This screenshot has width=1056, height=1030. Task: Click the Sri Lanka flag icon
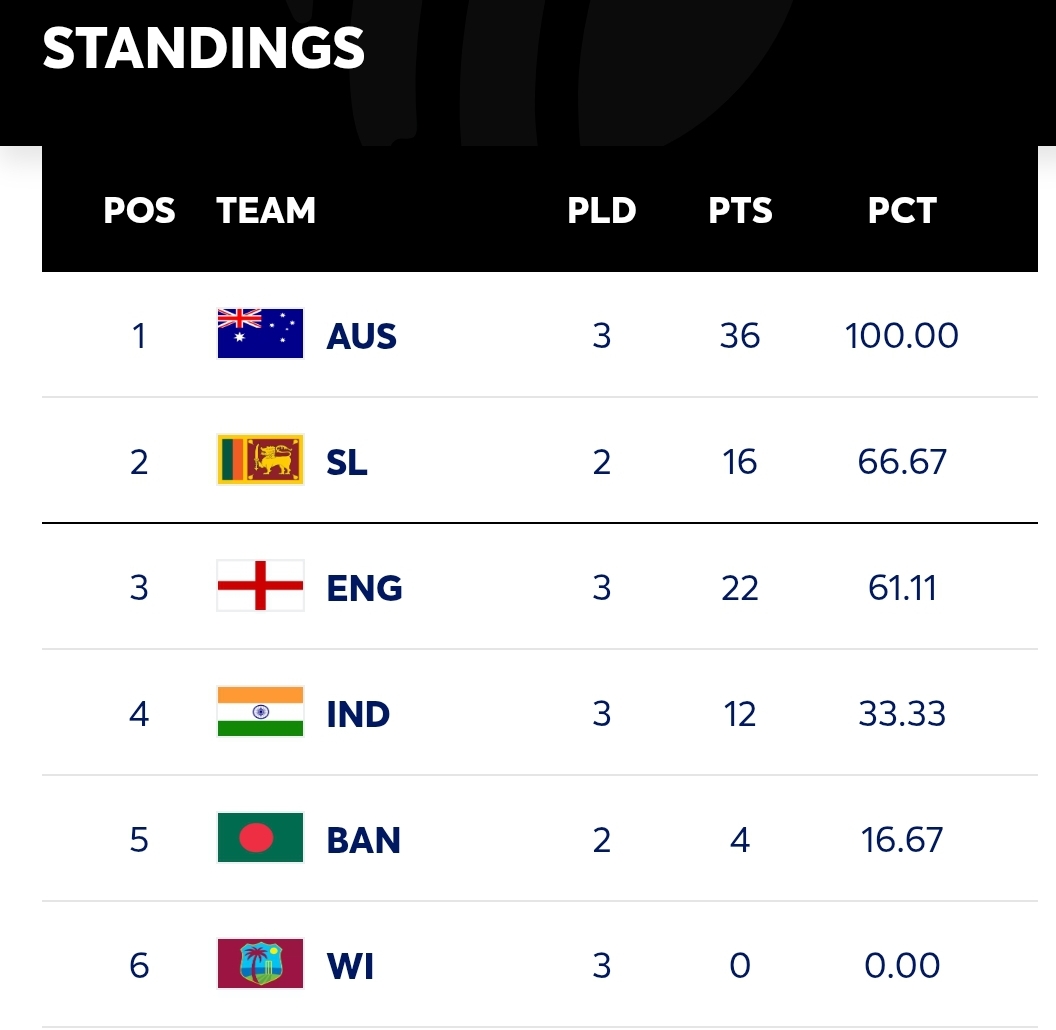[x=260, y=459]
